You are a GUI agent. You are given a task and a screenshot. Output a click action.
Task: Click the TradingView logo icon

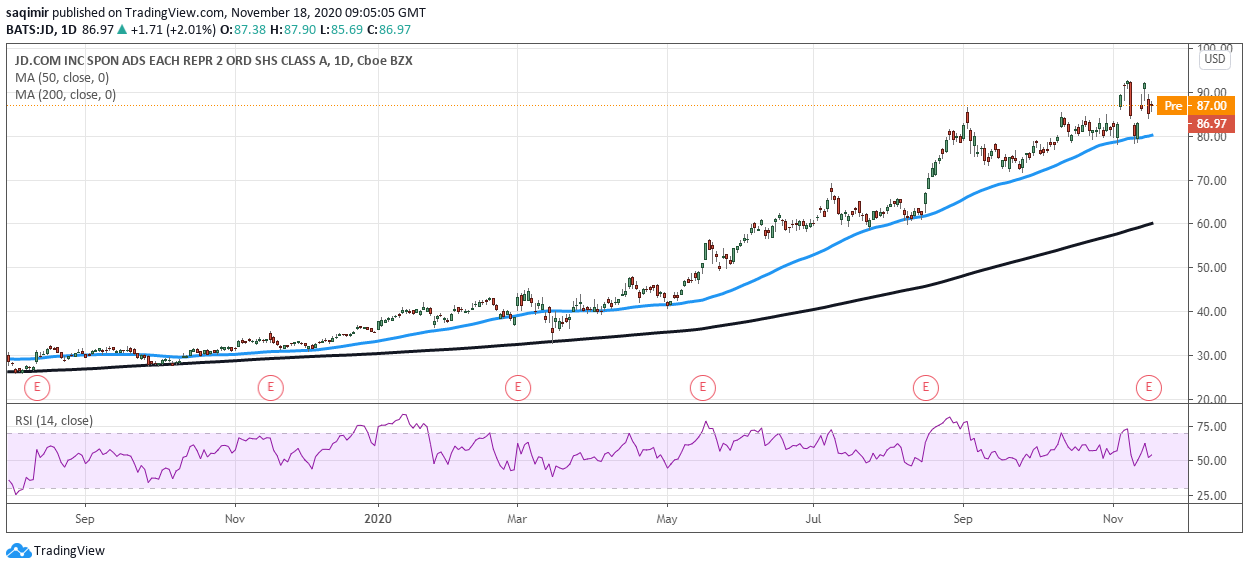[18, 550]
